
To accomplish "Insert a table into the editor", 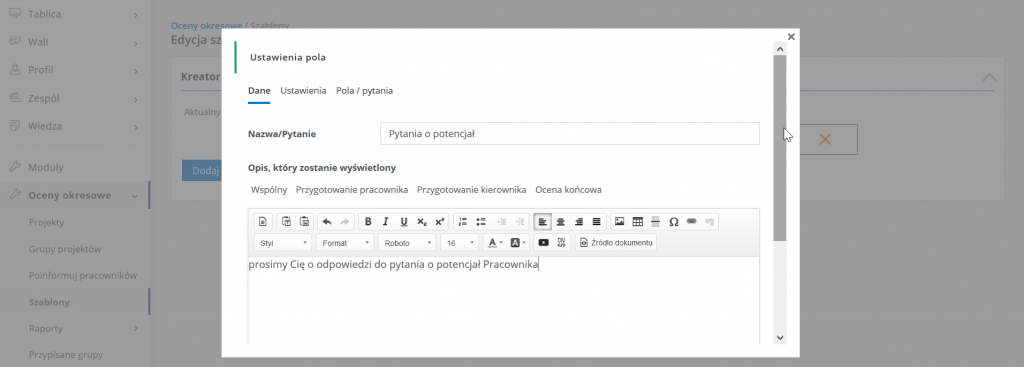I will (x=638, y=222).
